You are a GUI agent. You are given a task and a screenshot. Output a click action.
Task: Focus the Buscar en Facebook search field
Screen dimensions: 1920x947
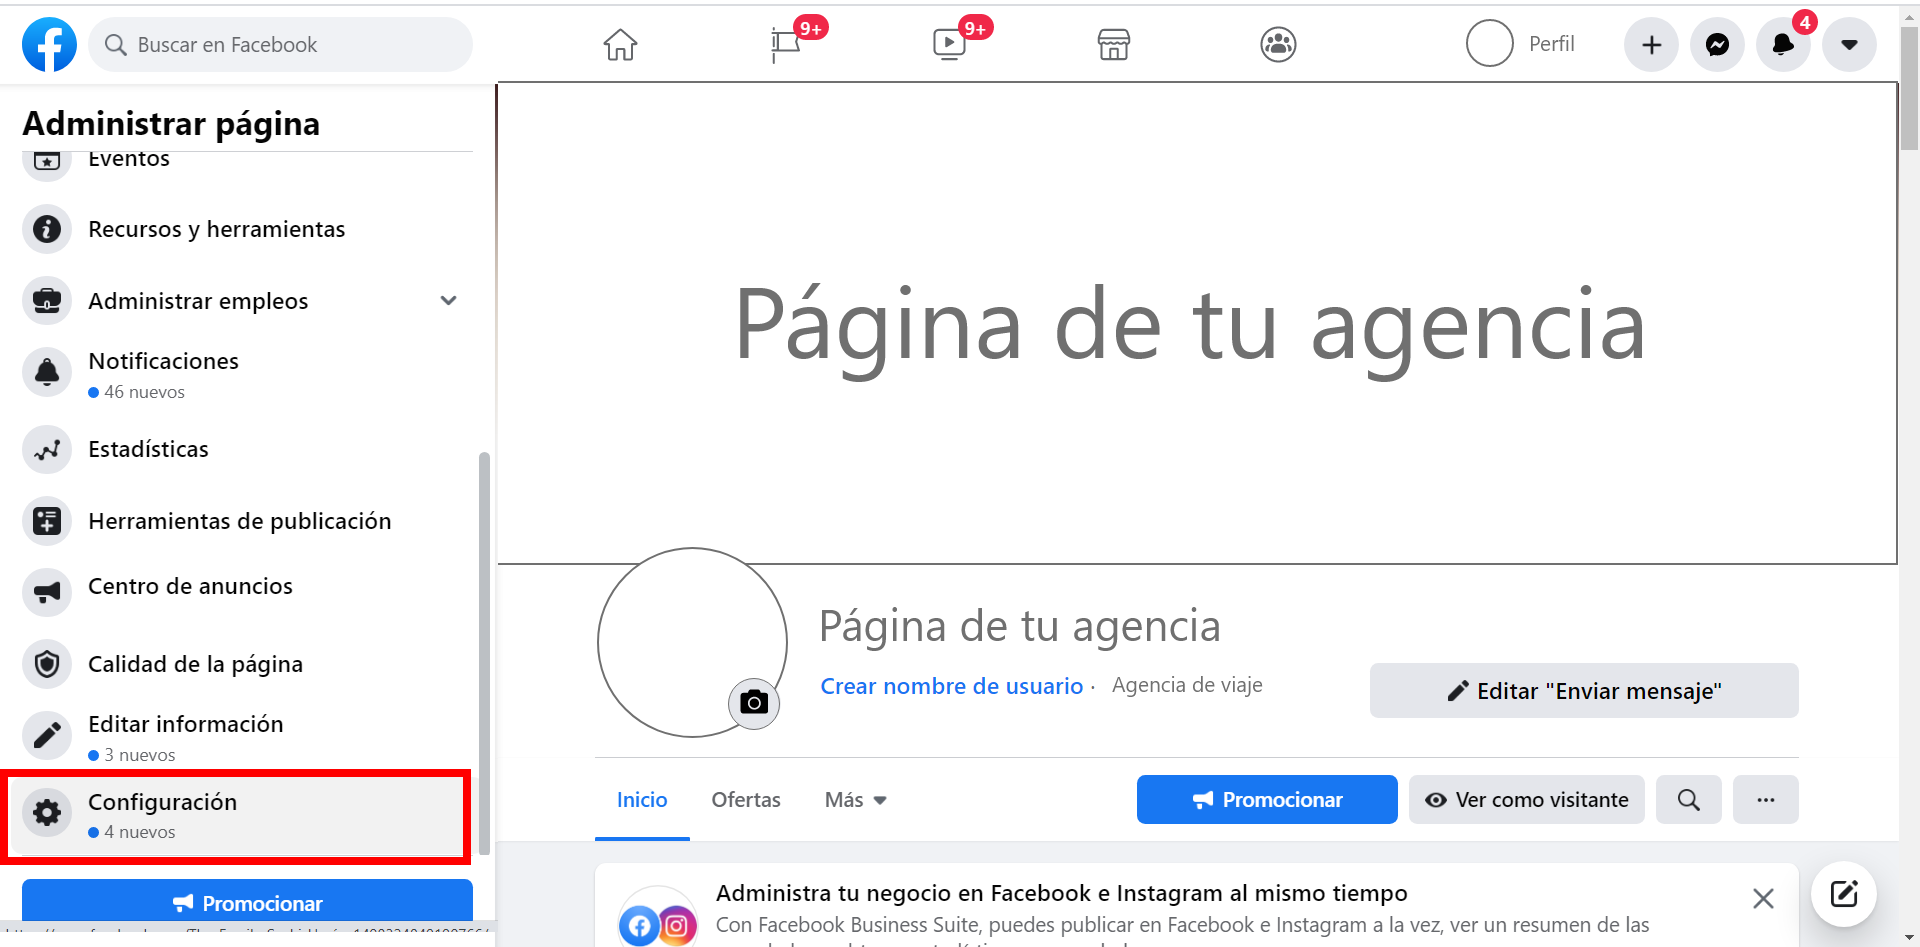(280, 44)
